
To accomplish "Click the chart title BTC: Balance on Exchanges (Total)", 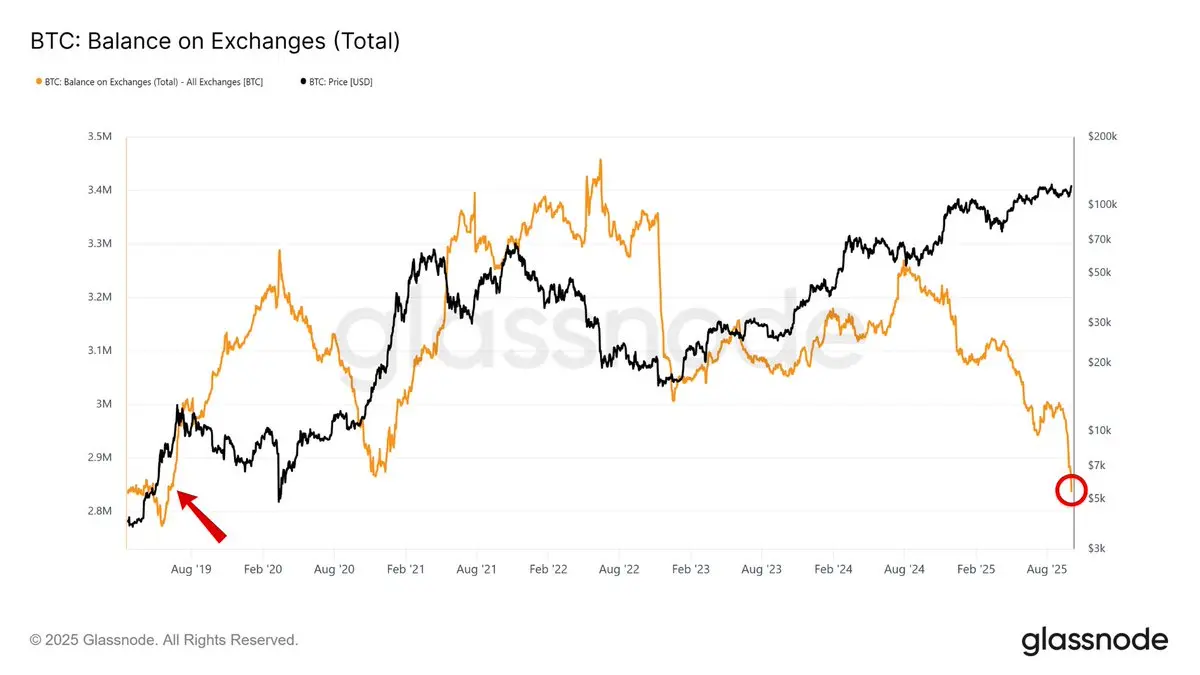I will (214, 41).
